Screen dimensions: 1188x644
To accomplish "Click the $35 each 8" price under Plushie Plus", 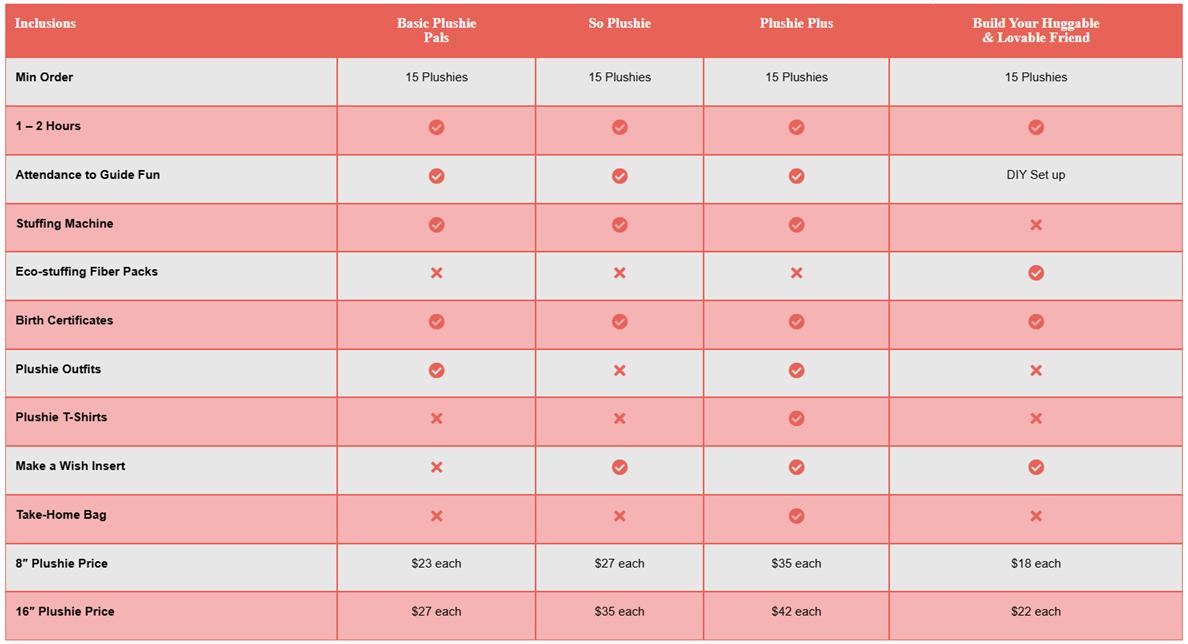I will pyautogui.click(x=796, y=564).
